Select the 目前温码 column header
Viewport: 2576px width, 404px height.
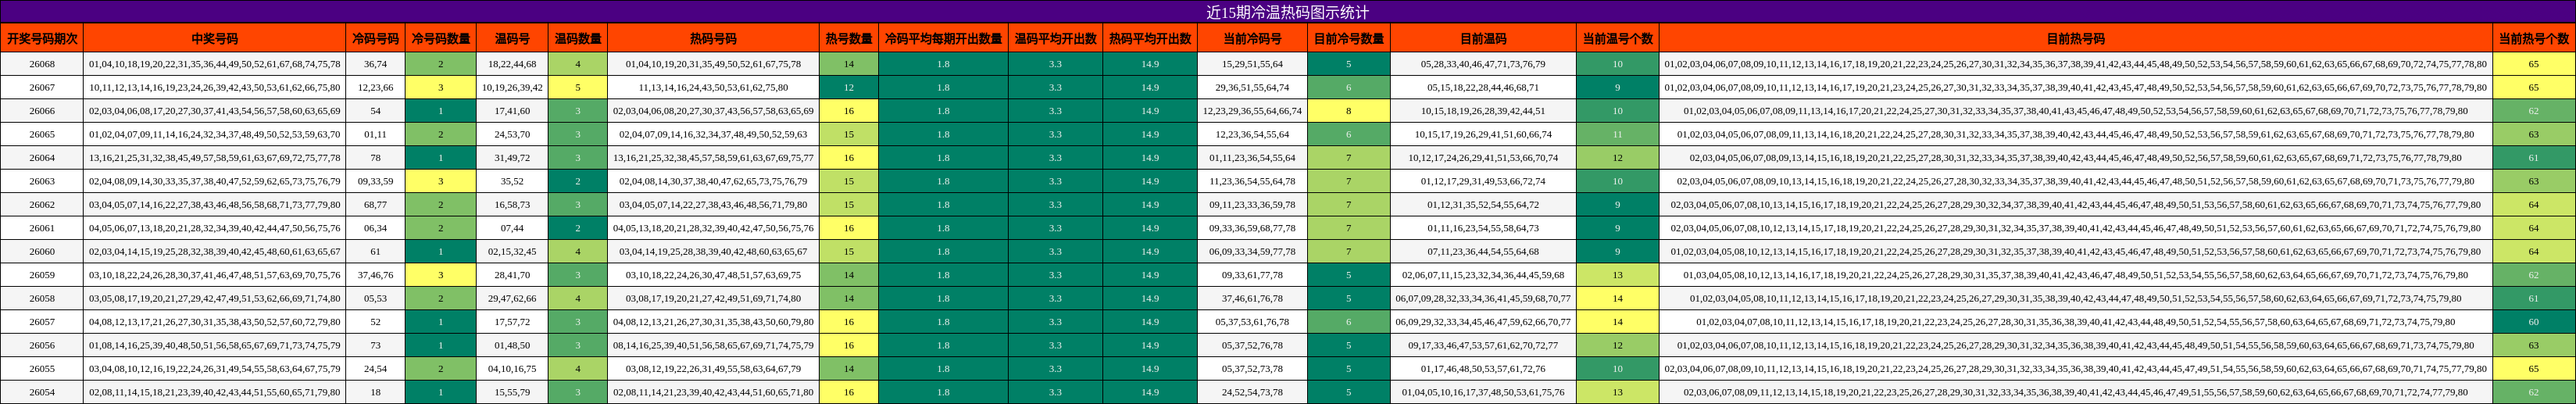point(1483,39)
